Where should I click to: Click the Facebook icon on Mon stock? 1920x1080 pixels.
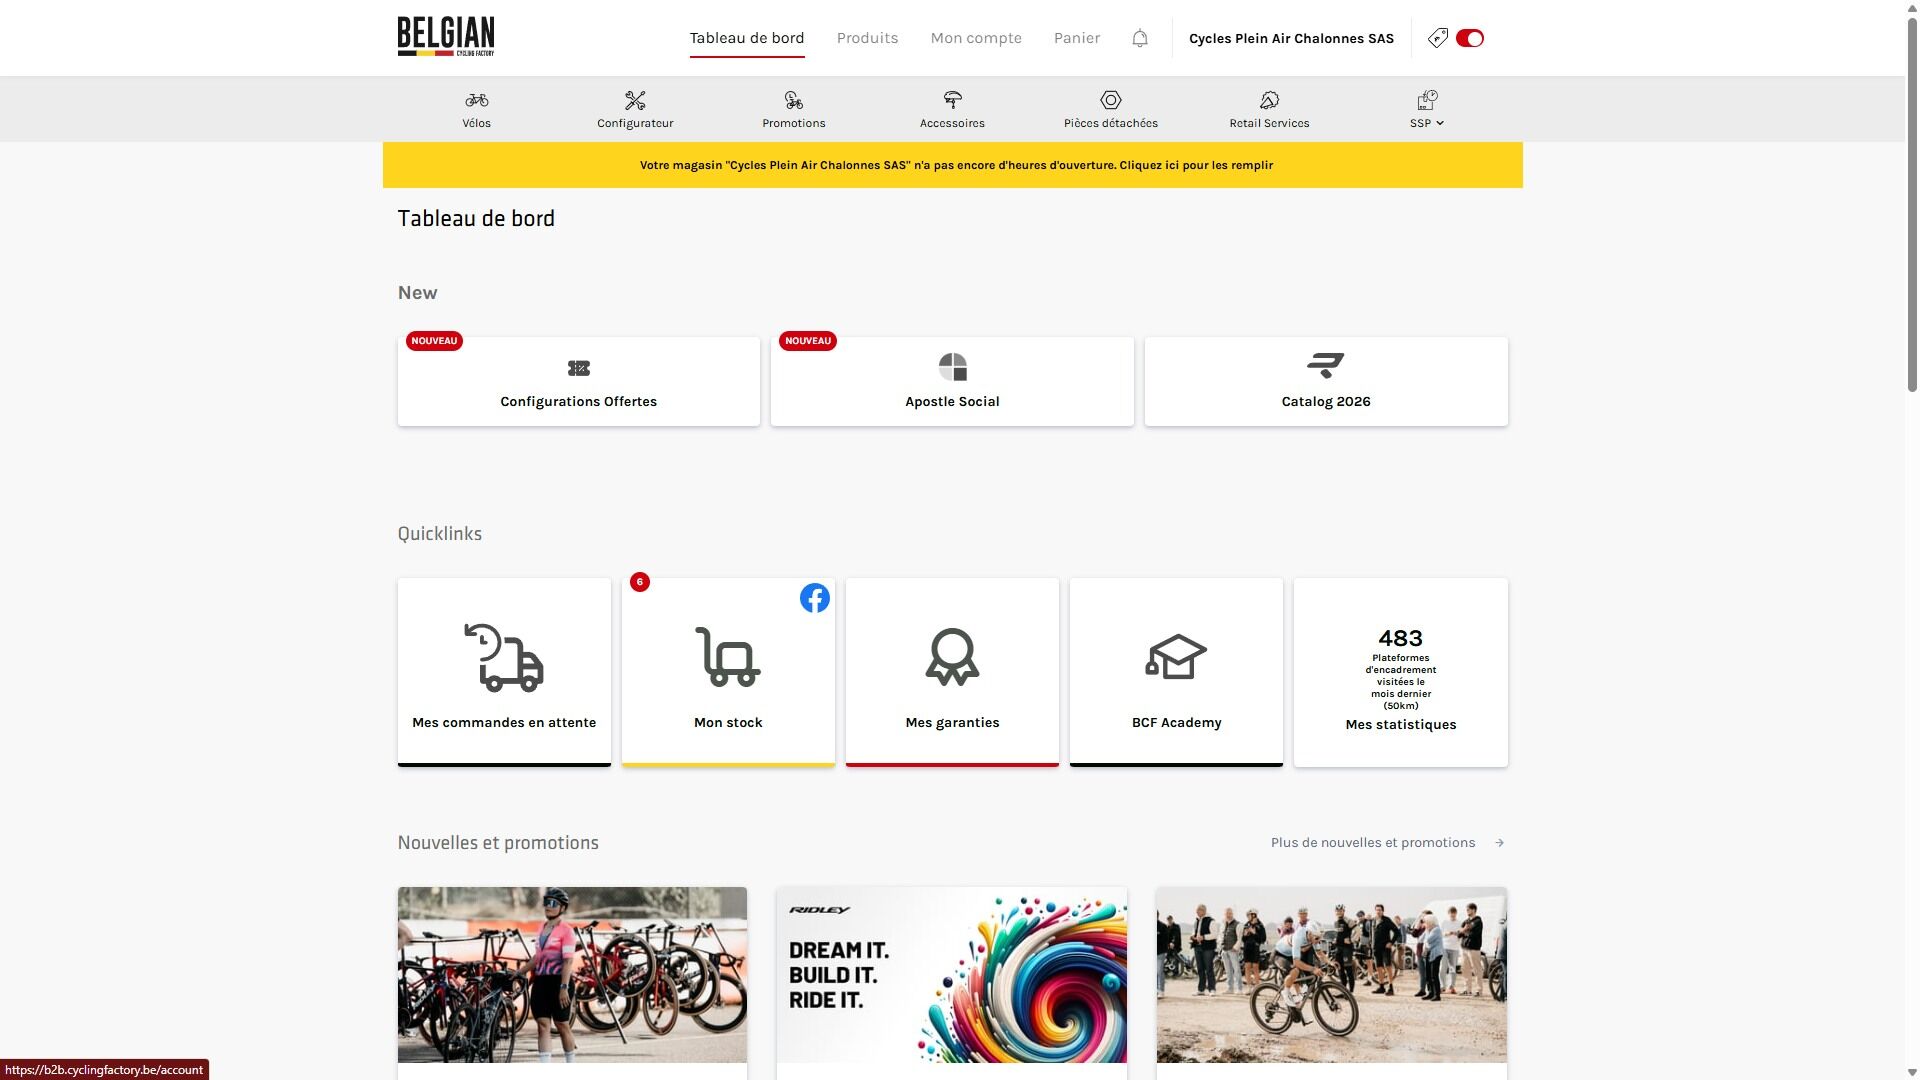(814, 598)
